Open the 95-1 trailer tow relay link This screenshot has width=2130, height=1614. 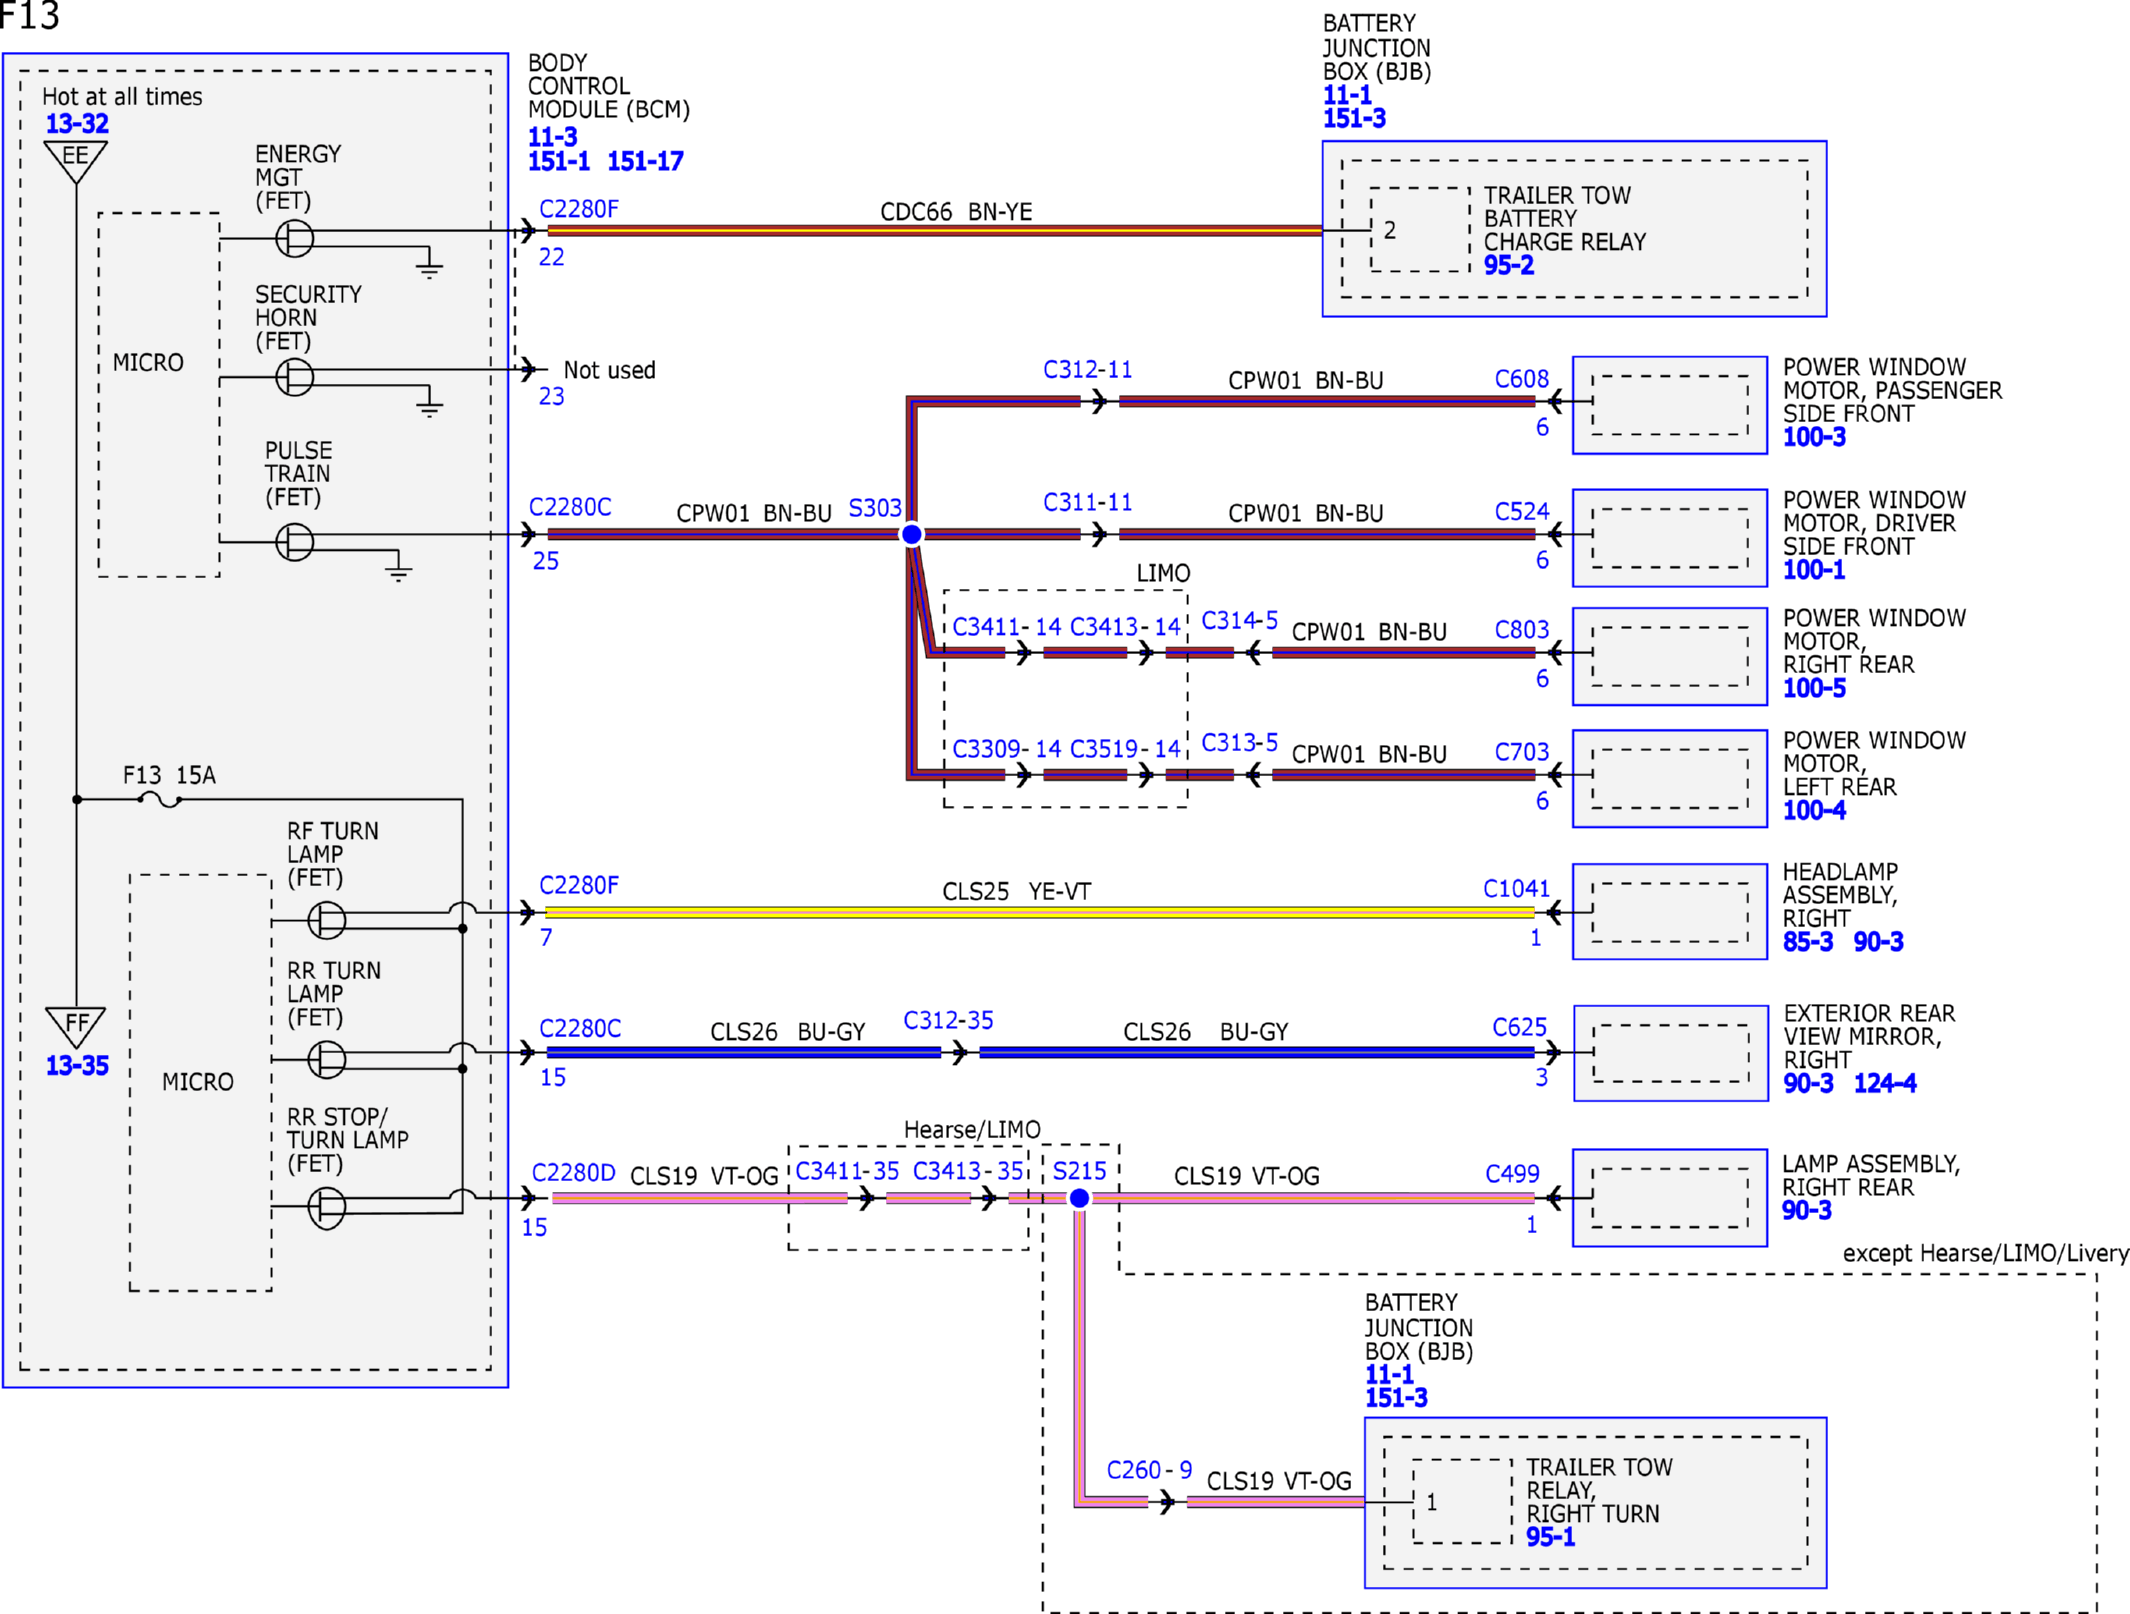pos(1551,1537)
